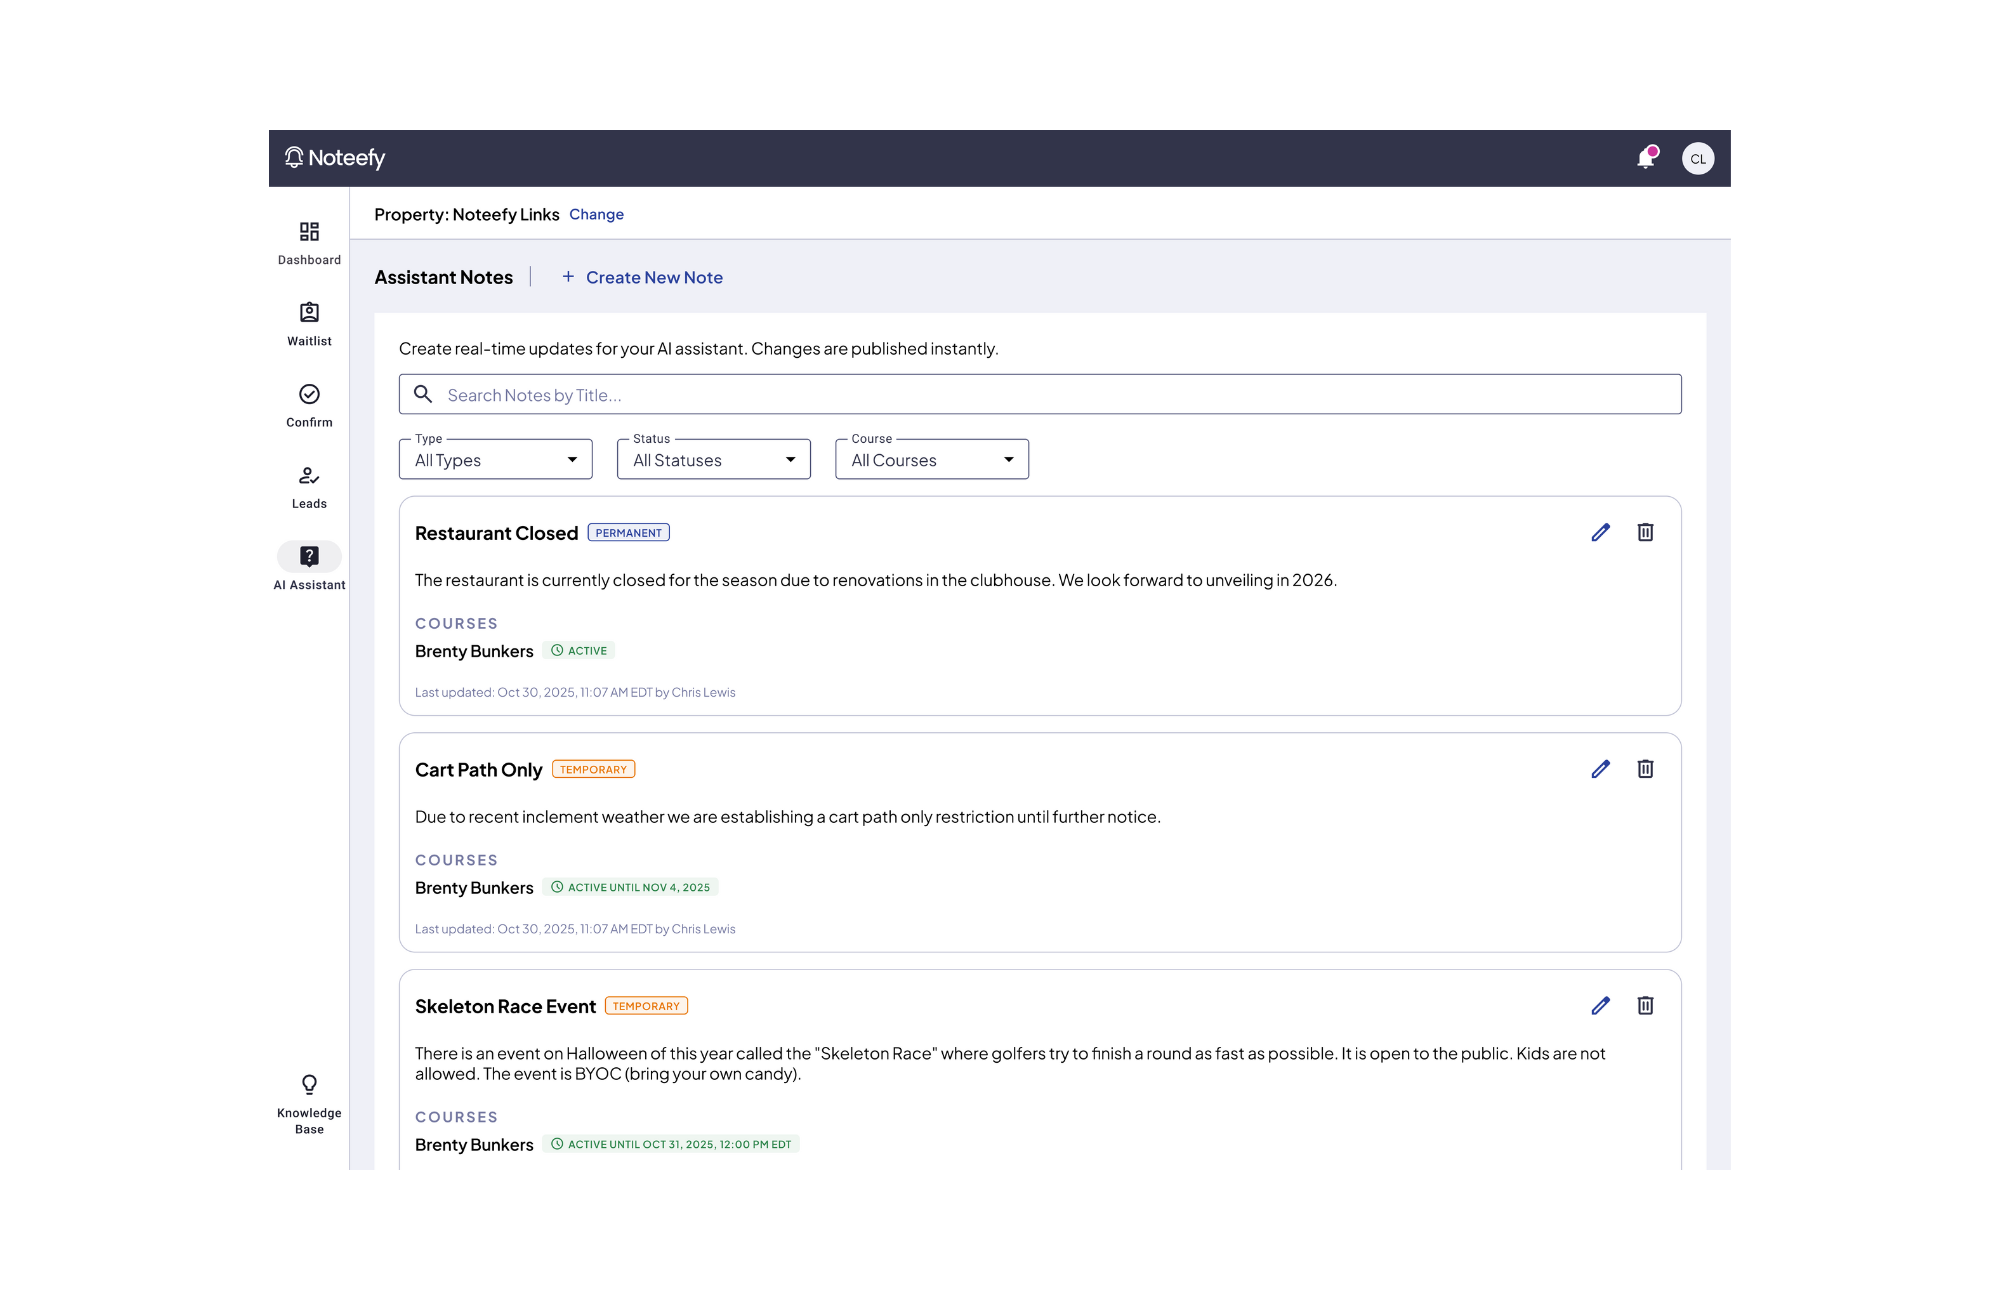Navigate to Leads in sidebar
Viewport: 2000px width, 1300px height.
tap(309, 487)
